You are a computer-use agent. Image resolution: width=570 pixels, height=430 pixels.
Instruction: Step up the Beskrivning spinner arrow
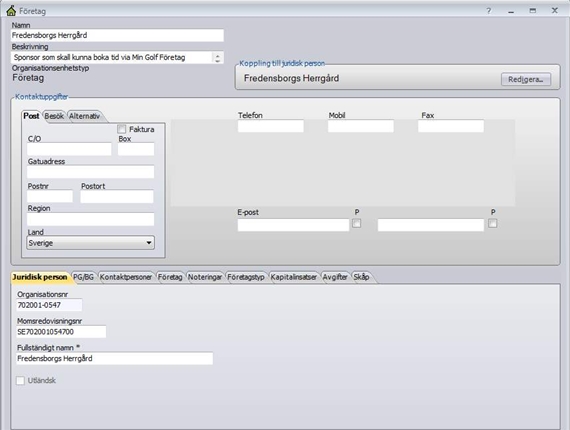coord(217,55)
